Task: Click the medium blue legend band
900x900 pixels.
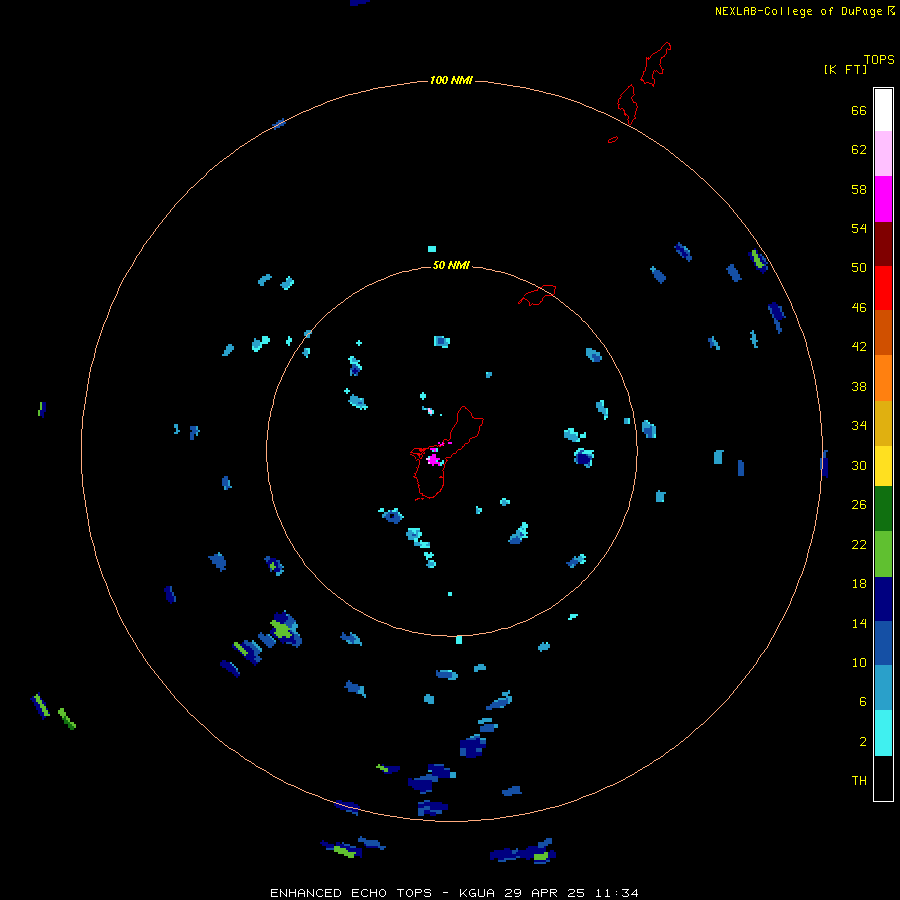Action: coord(883,643)
